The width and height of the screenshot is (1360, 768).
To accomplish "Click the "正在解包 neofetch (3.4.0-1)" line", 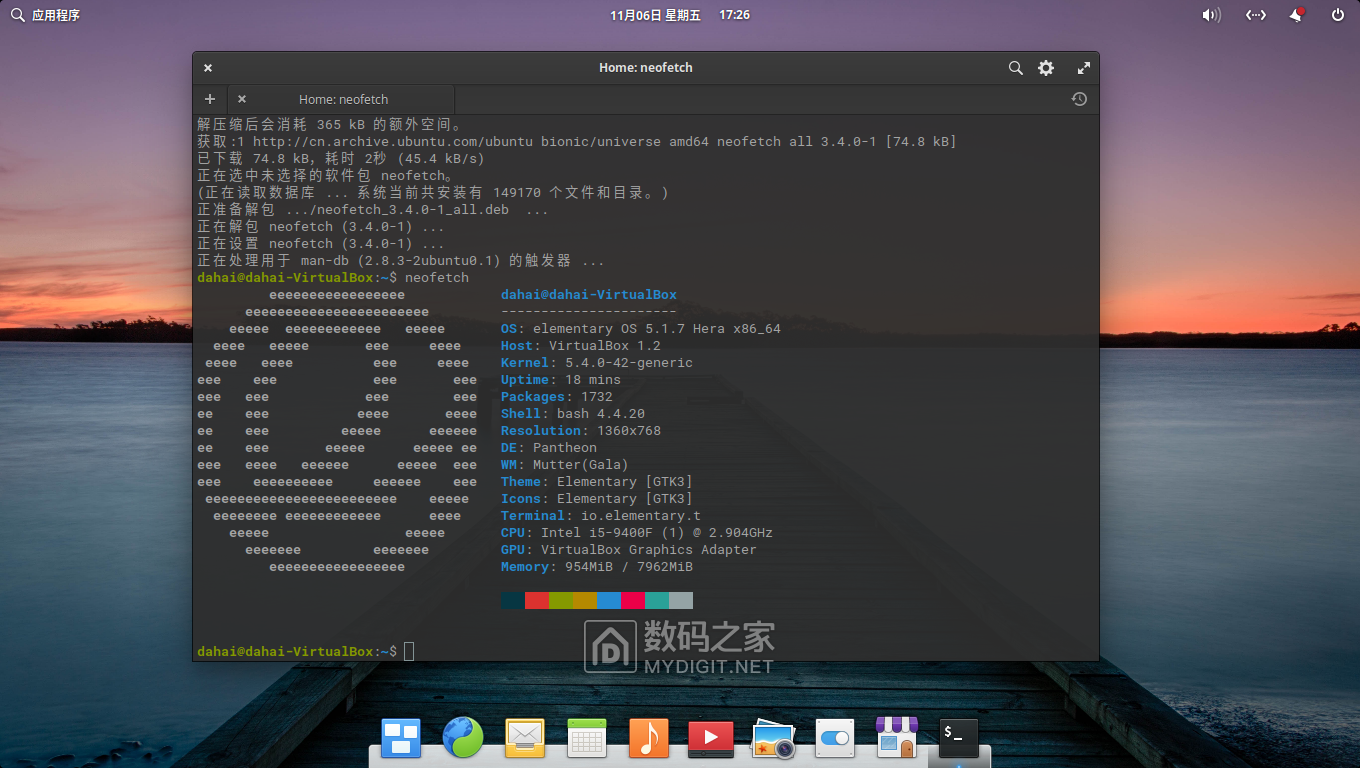I will click(321, 227).
